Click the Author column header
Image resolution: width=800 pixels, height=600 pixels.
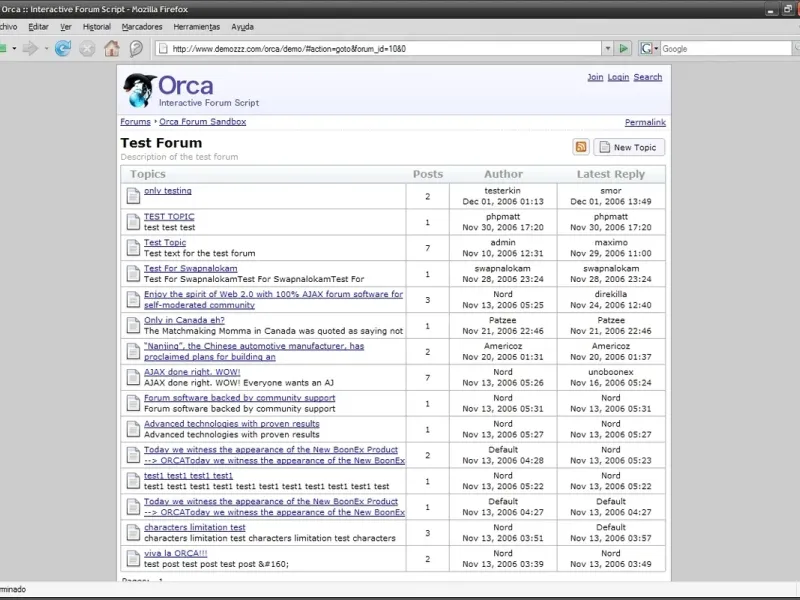(x=503, y=174)
